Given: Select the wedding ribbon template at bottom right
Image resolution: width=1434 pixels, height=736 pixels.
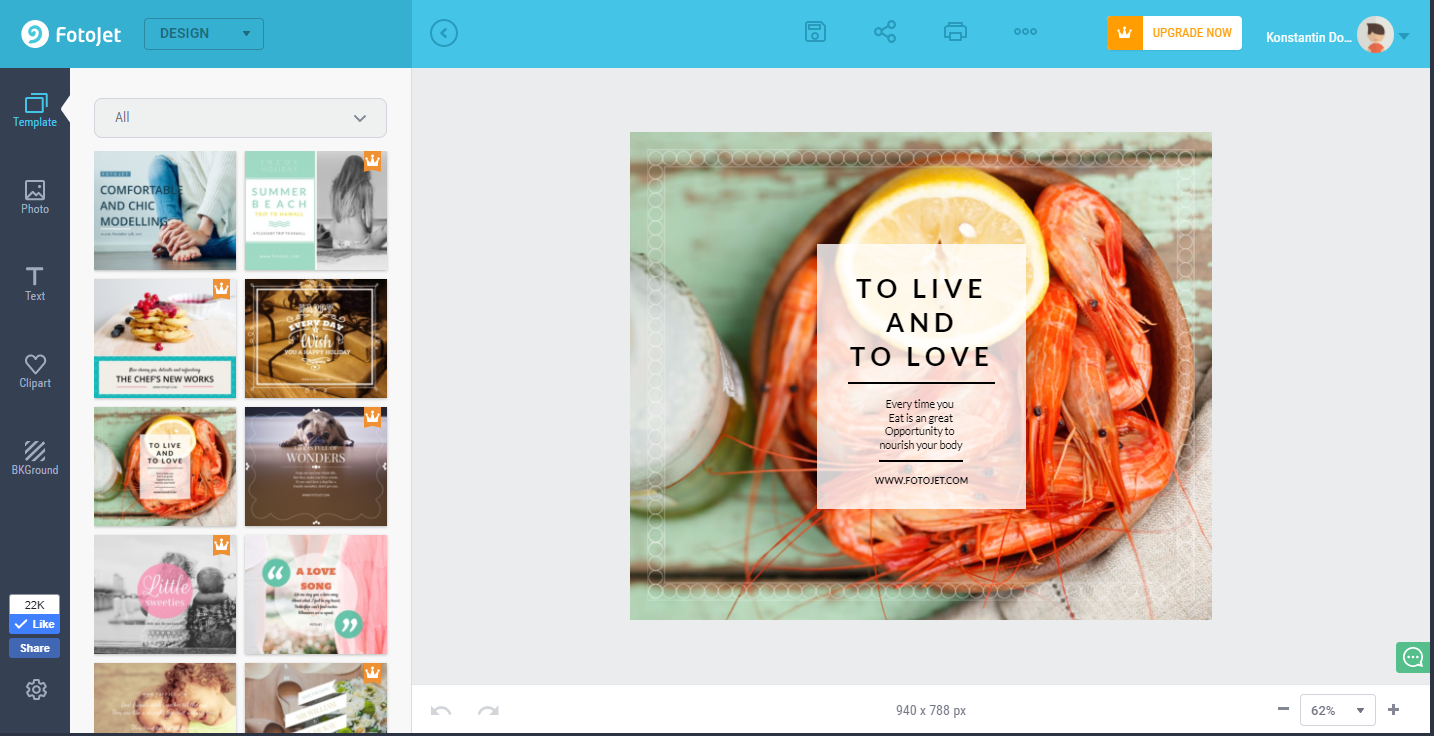Looking at the screenshot, I should [316, 698].
